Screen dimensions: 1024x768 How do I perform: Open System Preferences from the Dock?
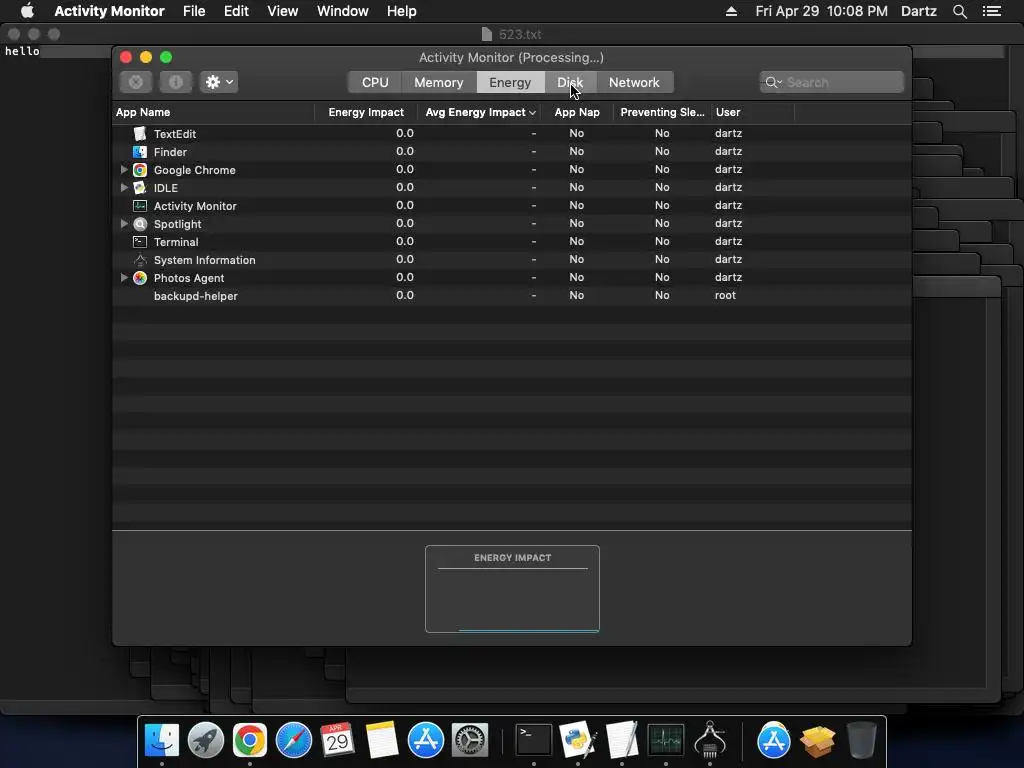[x=470, y=740]
